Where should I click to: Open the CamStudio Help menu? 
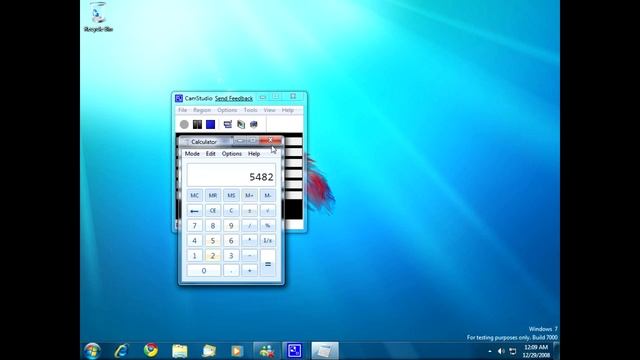(287, 110)
